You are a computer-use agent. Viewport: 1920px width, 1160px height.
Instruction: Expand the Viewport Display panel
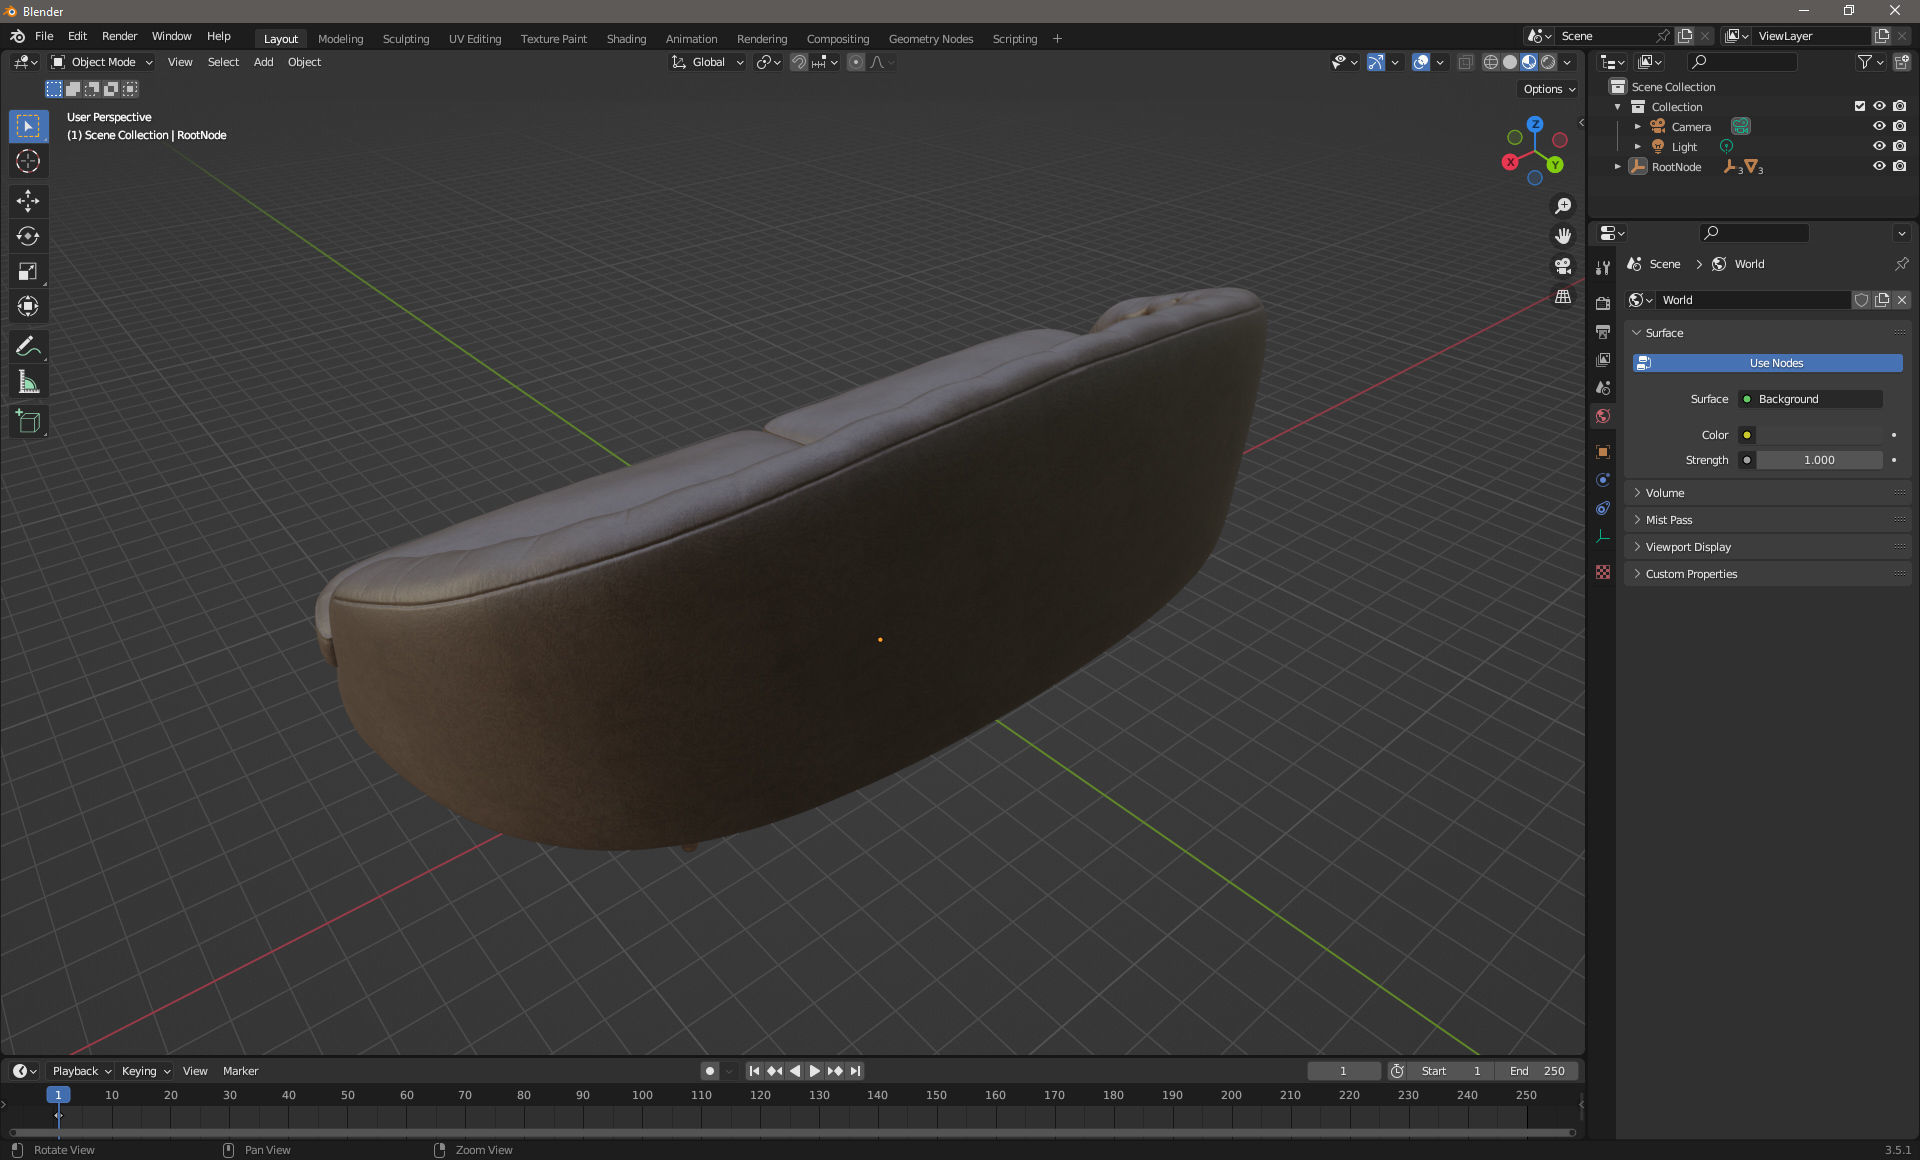(x=1767, y=547)
